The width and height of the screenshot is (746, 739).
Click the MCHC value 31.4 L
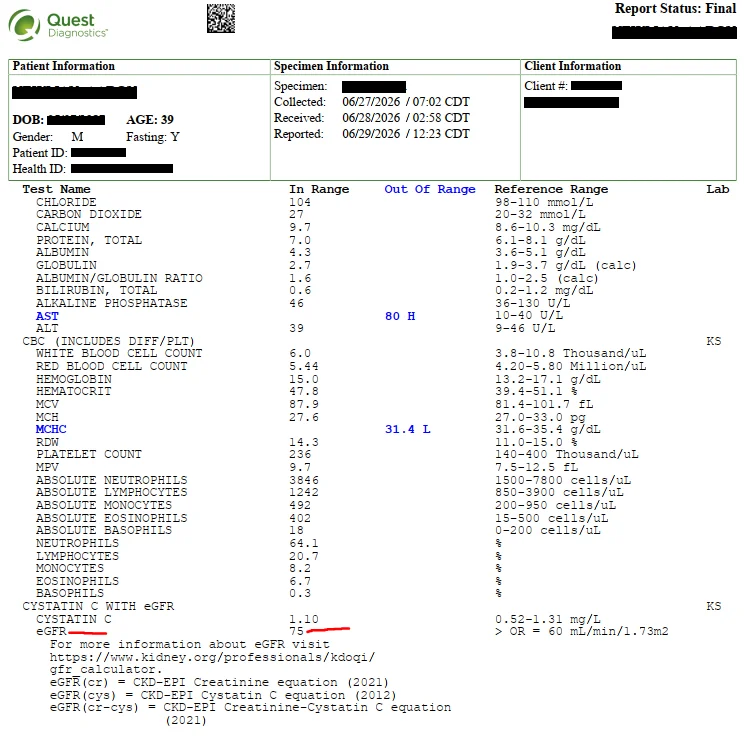pos(407,429)
